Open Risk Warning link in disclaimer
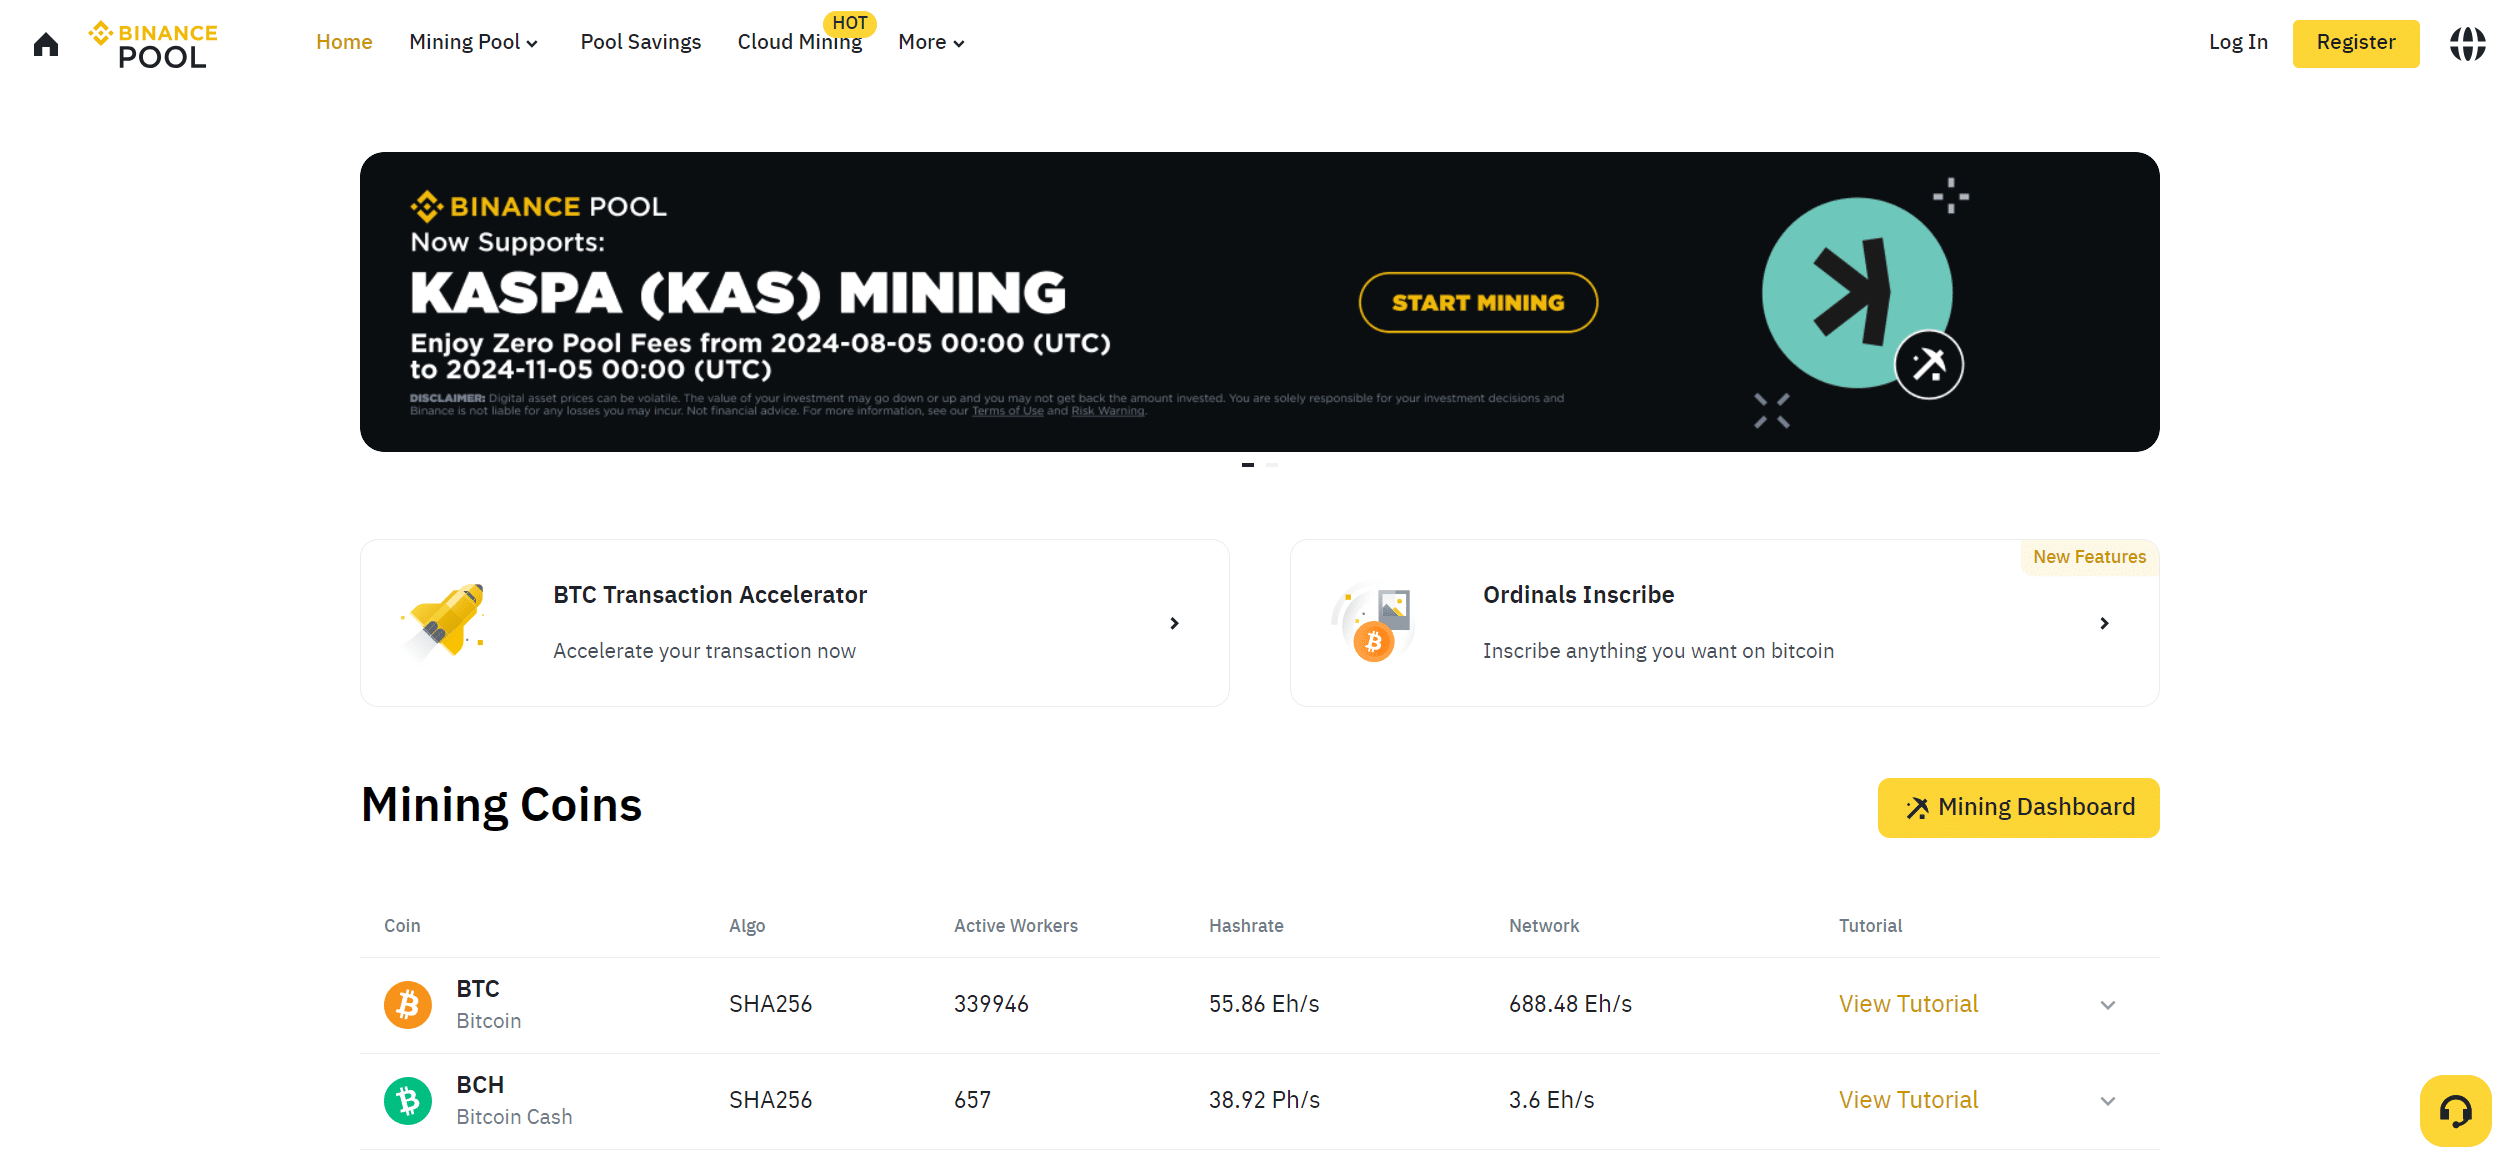The height and width of the screenshot is (1170, 2512). [1107, 411]
